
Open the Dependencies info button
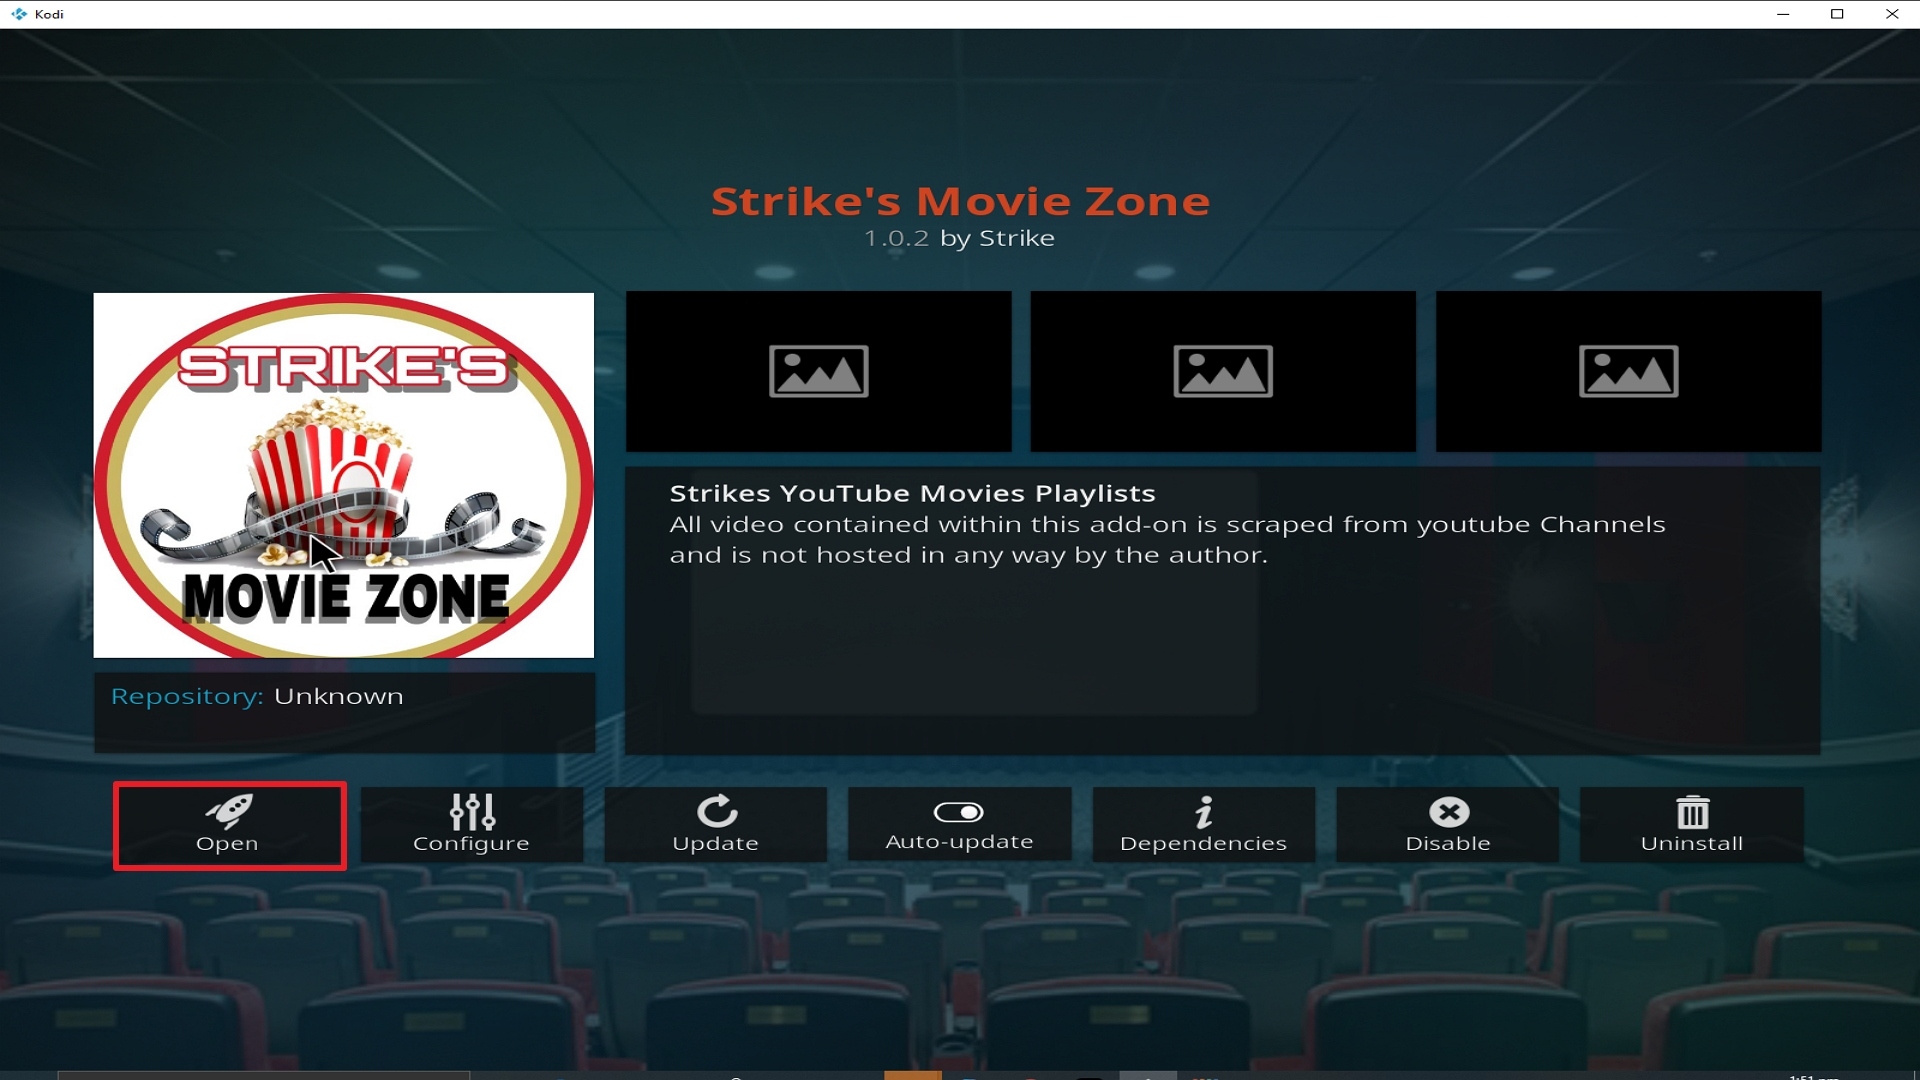point(1203,825)
